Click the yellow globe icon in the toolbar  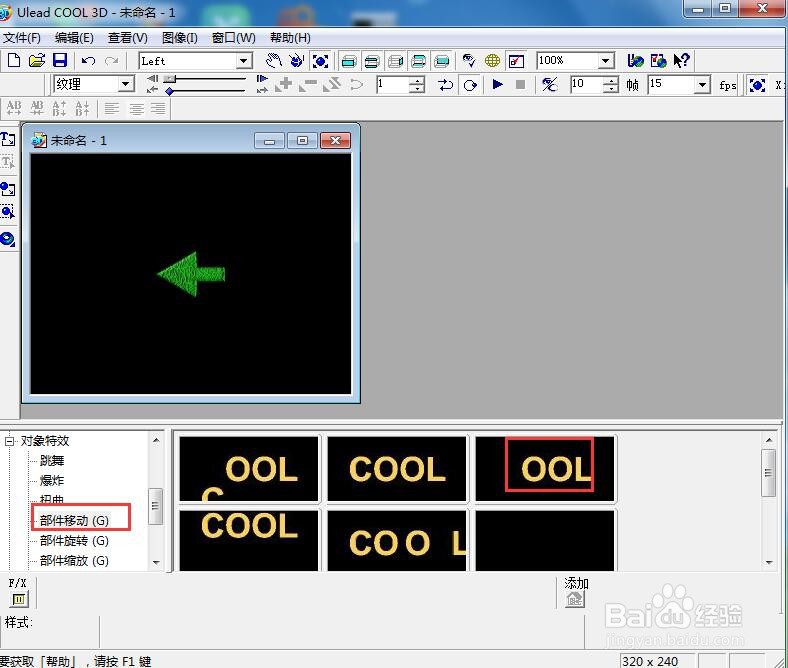point(492,61)
